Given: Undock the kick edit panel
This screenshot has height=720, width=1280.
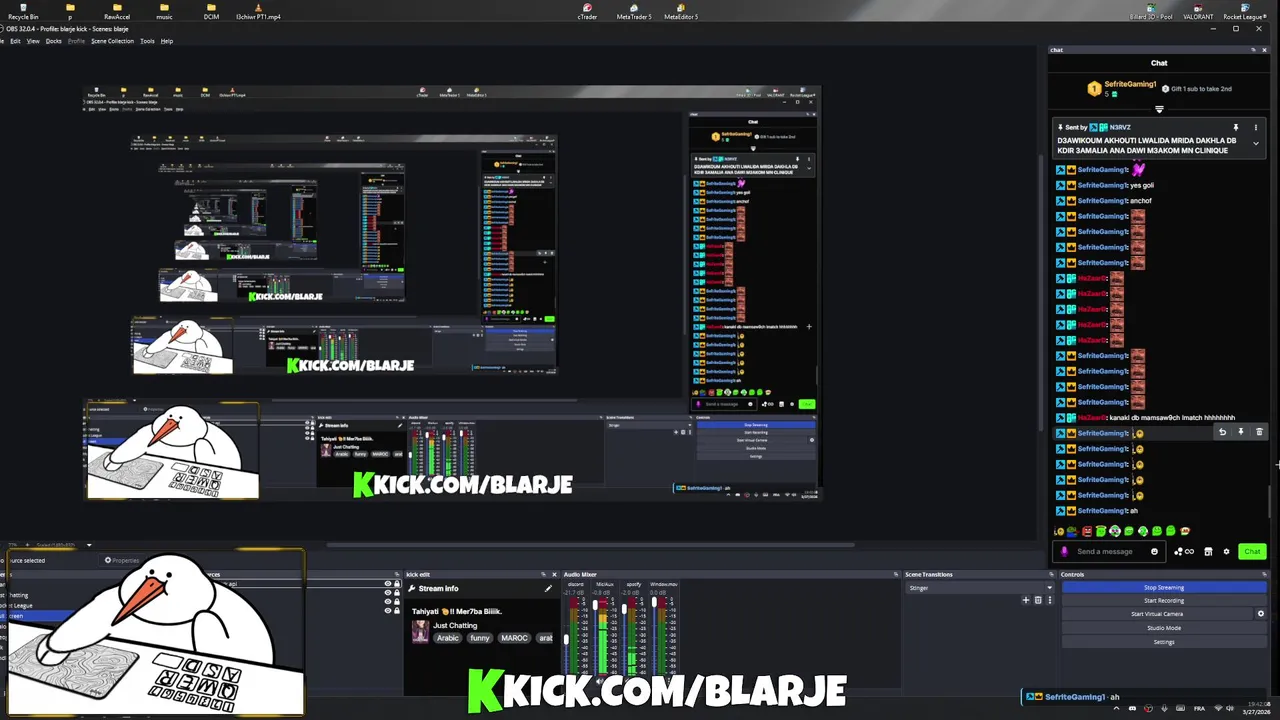Looking at the screenshot, I should (x=543, y=575).
